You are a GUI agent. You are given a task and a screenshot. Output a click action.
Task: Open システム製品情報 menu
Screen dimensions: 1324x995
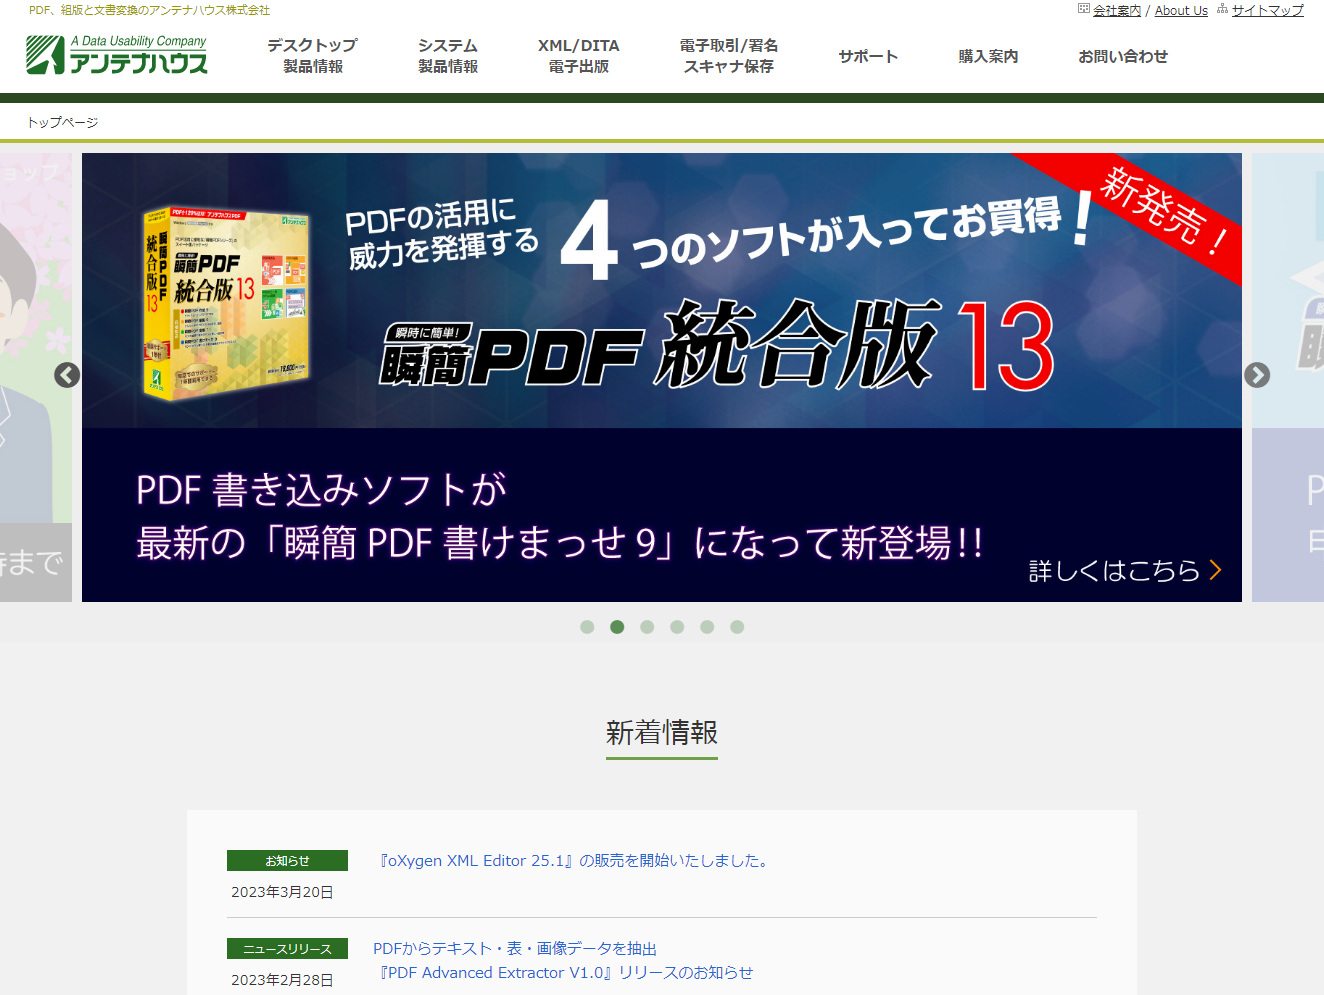pos(448,56)
